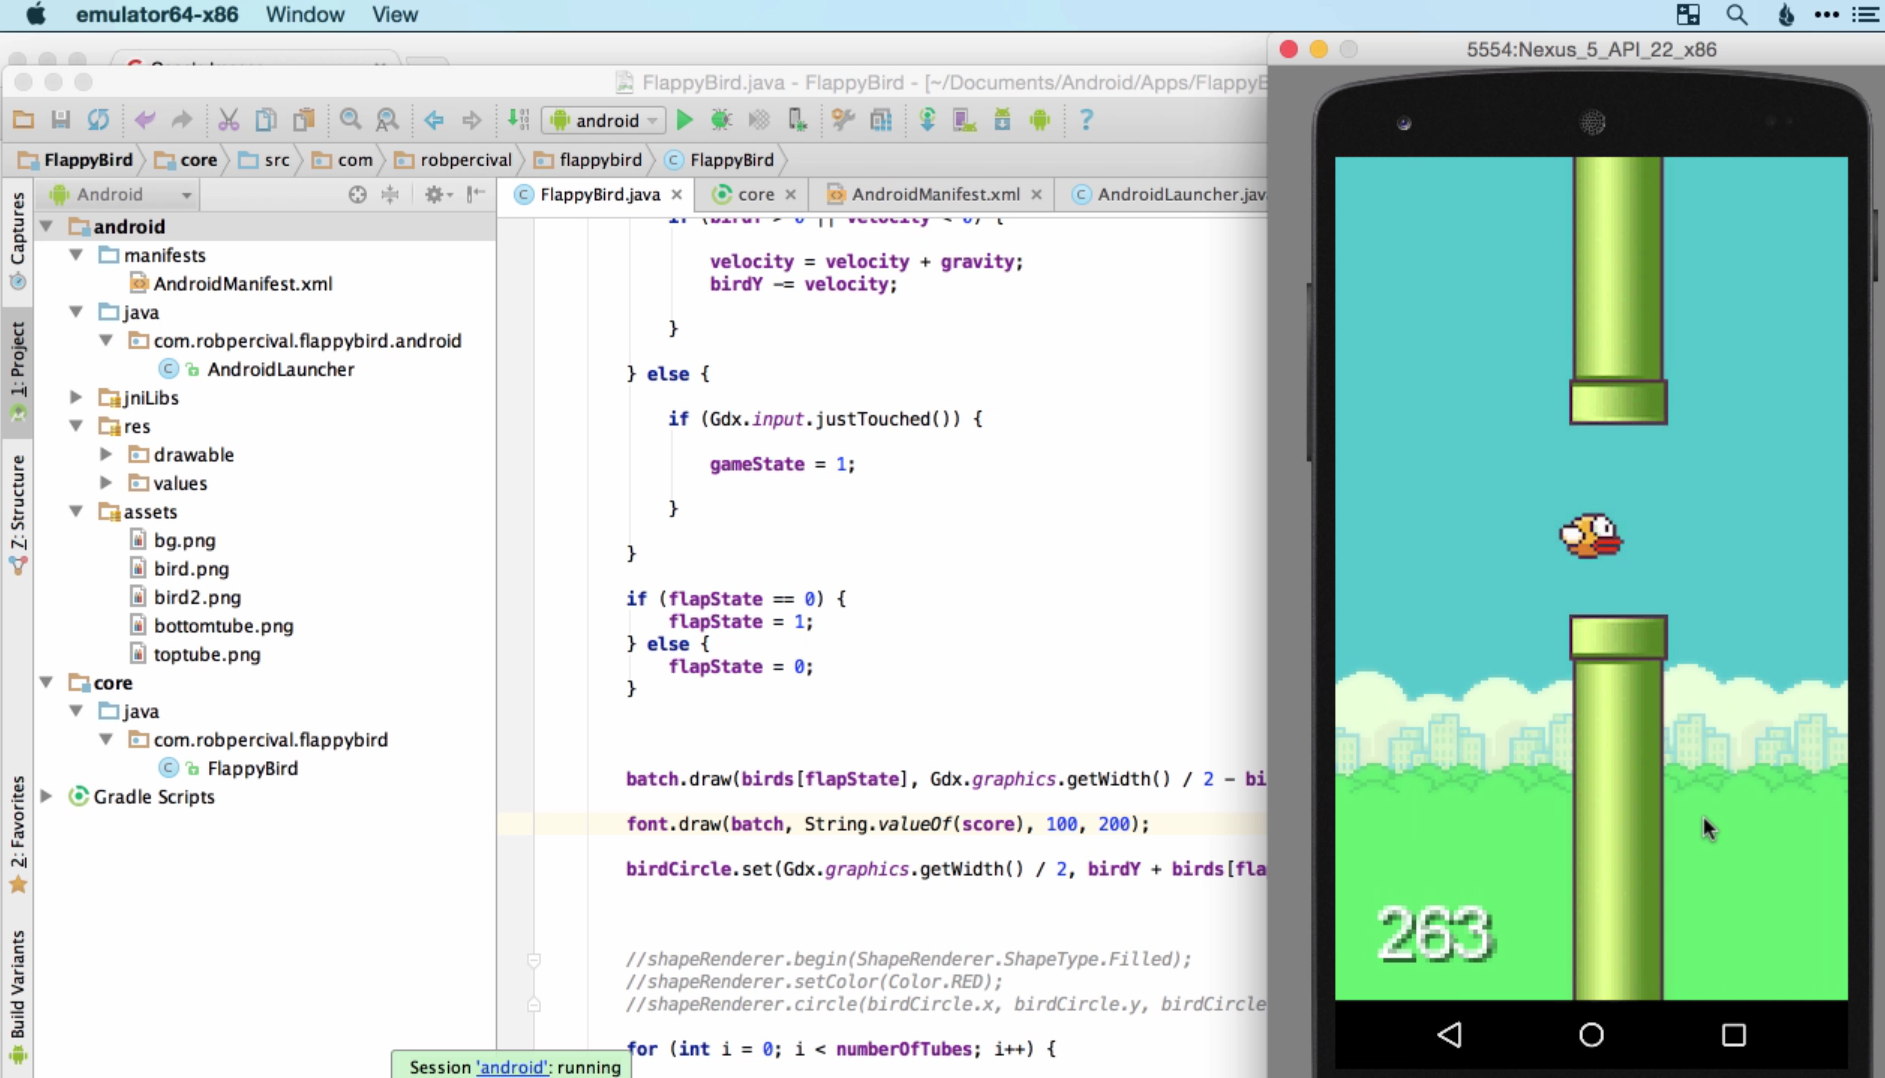Expand Gradle Scripts node

click(x=46, y=797)
